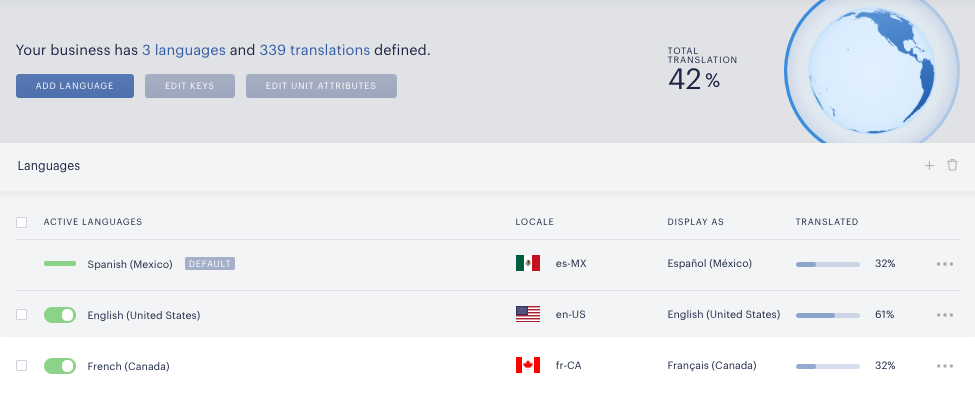This screenshot has width=975, height=395.
Task: Click the Edit Unit Attributes button
Action: (321, 86)
